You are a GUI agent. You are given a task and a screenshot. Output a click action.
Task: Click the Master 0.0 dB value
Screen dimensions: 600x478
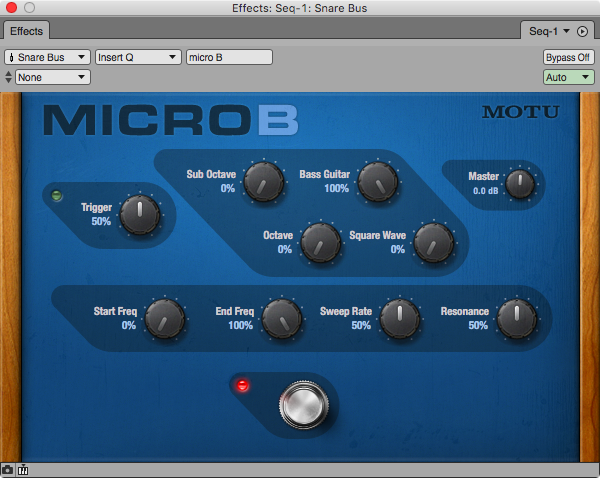pyautogui.click(x=486, y=191)
